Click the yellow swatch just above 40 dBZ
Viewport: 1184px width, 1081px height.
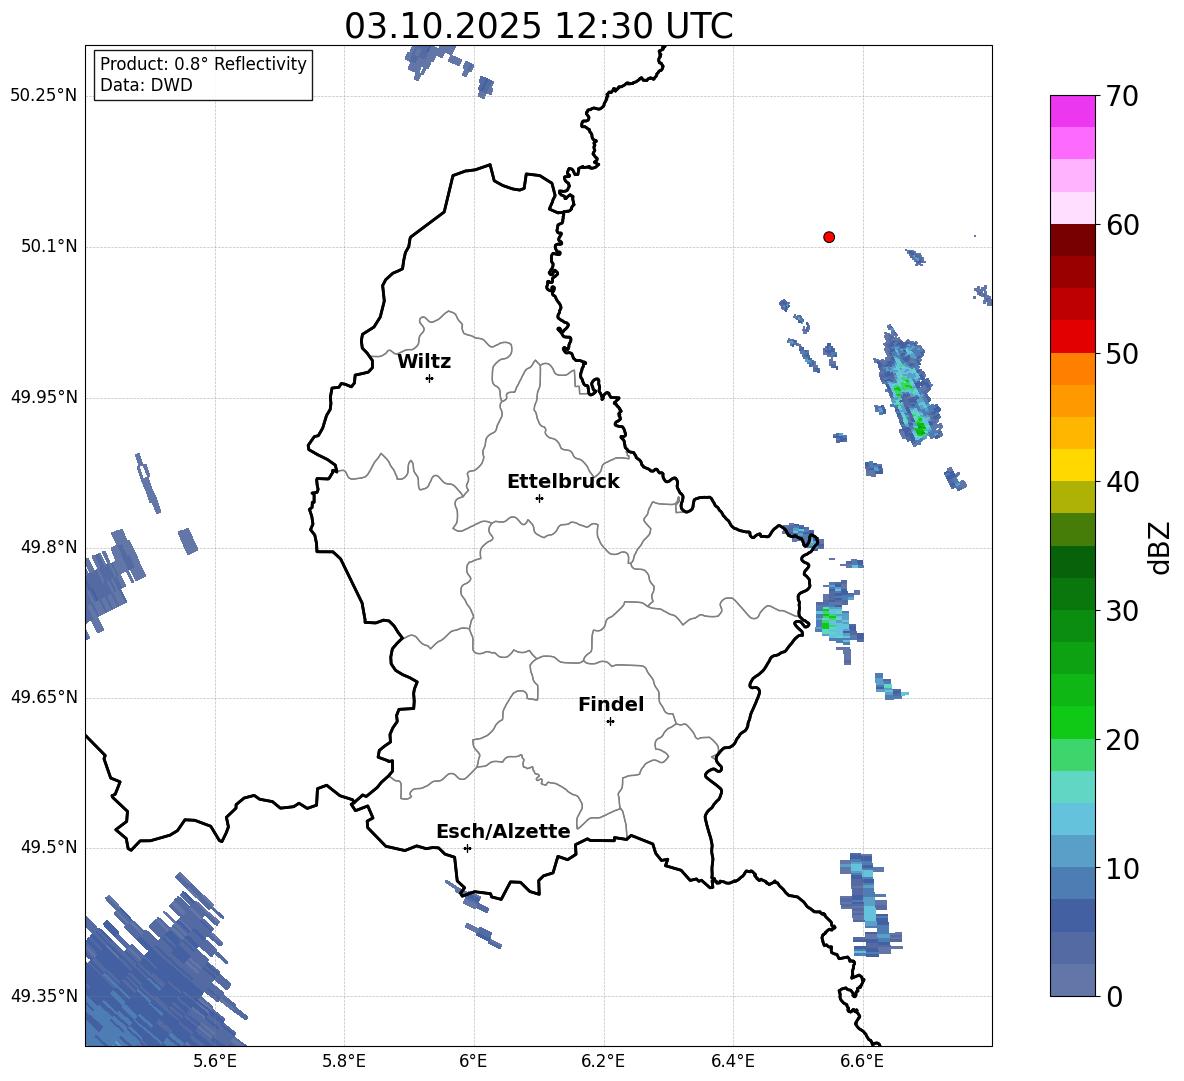point(1072,465)
